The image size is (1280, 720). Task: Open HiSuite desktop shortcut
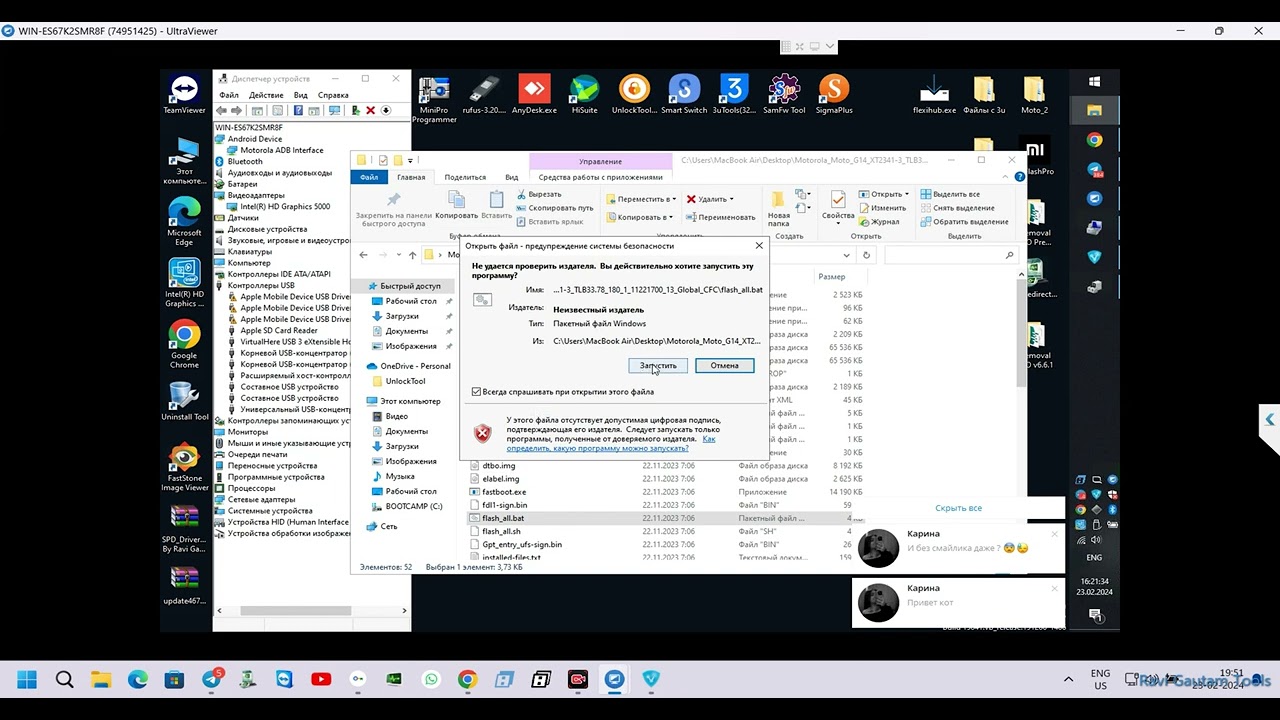(584, 95)
